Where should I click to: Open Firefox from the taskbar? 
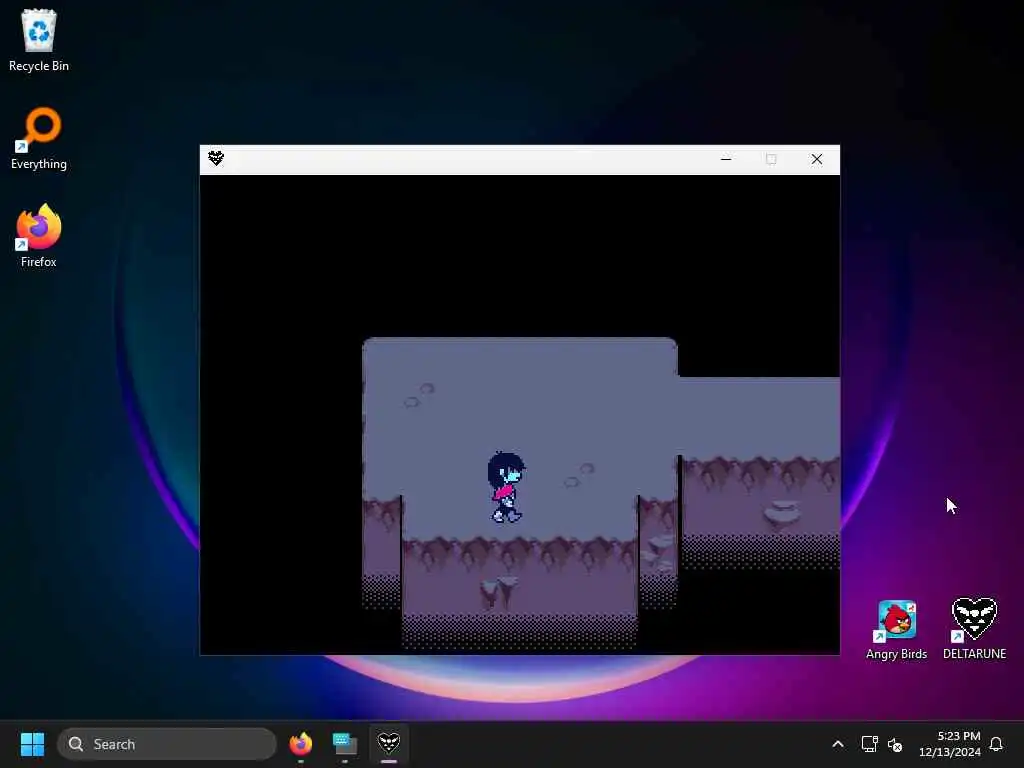click(301, 744)
